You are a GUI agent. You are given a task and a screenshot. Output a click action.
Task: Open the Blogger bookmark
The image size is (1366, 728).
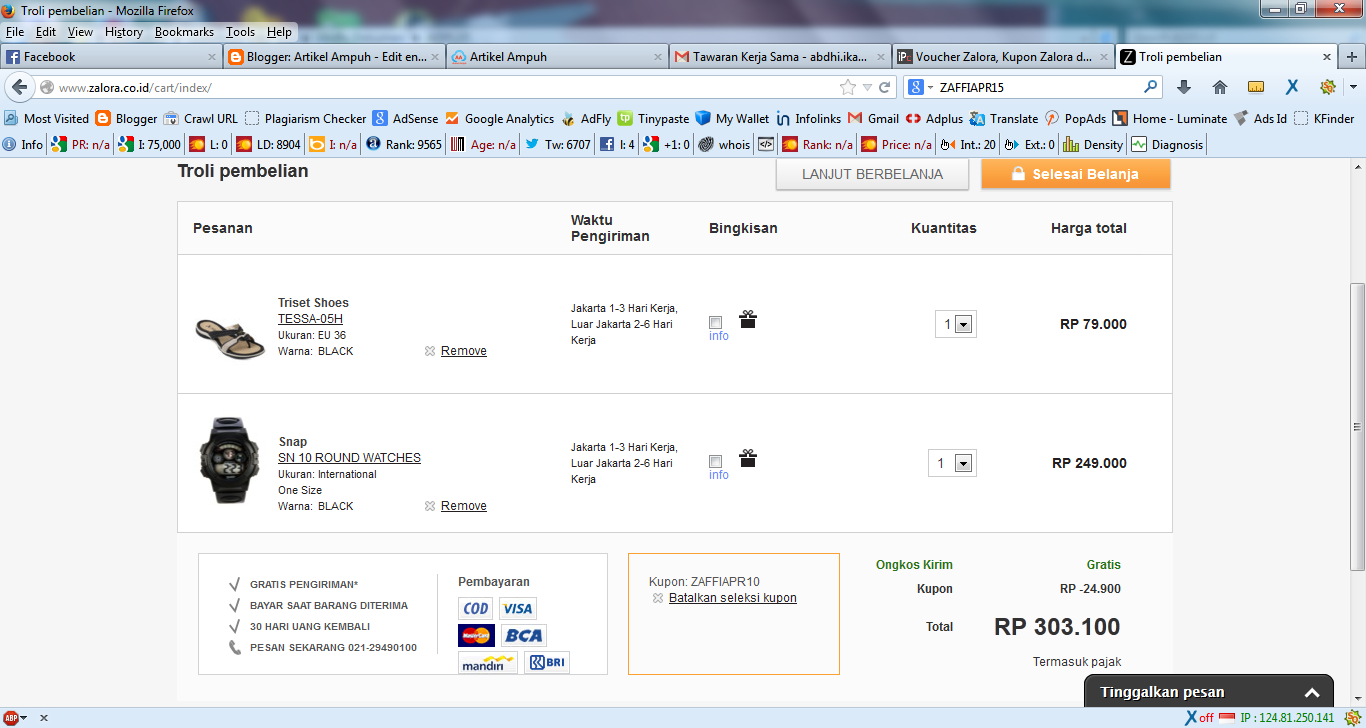[127, 118]
